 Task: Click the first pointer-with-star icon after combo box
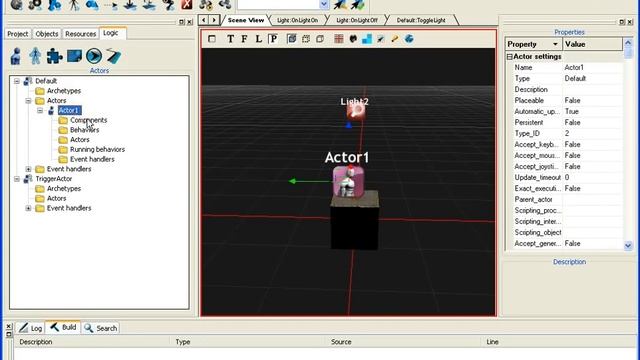pos(340,4)
